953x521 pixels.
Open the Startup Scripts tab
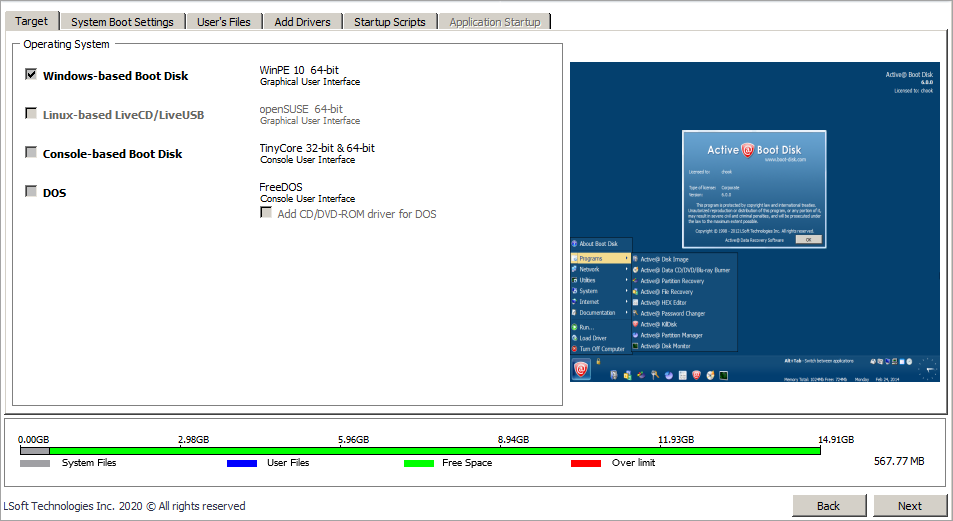390,22
